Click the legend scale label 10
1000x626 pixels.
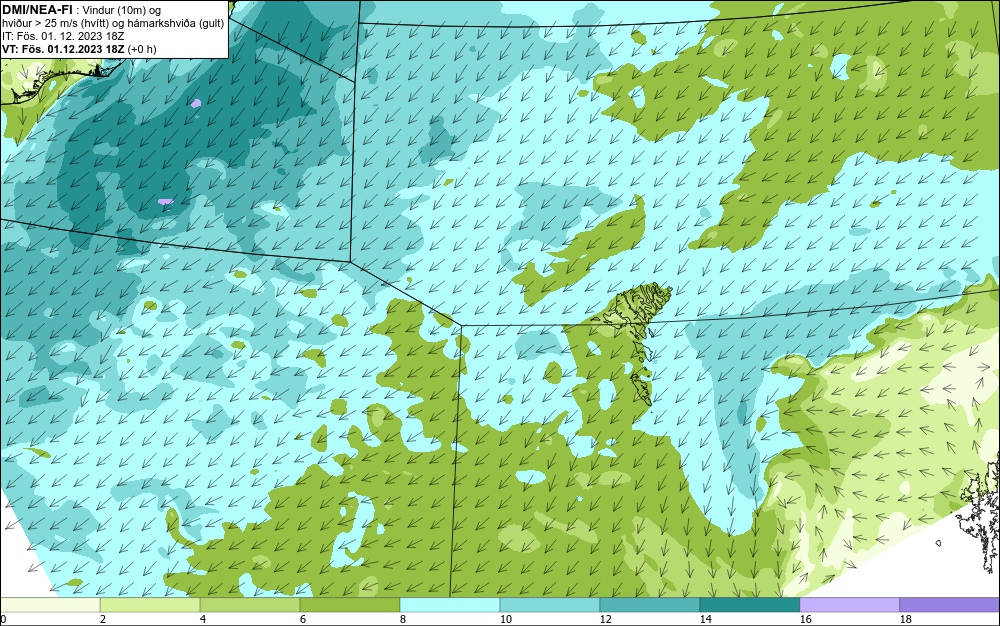[x=506, y=619]
